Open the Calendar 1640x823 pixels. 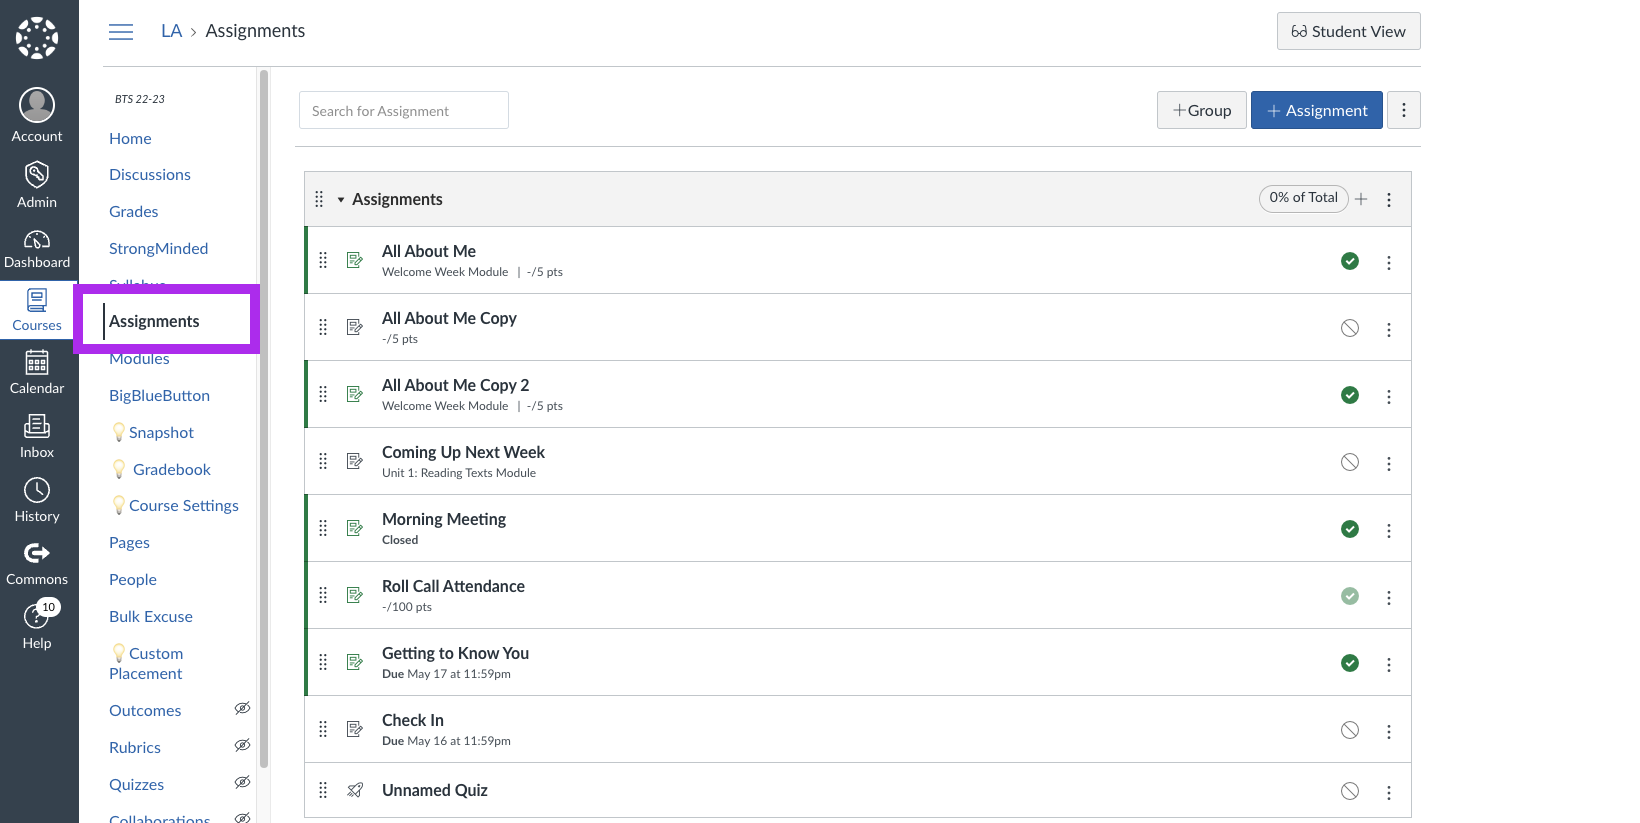click(37, 372)
